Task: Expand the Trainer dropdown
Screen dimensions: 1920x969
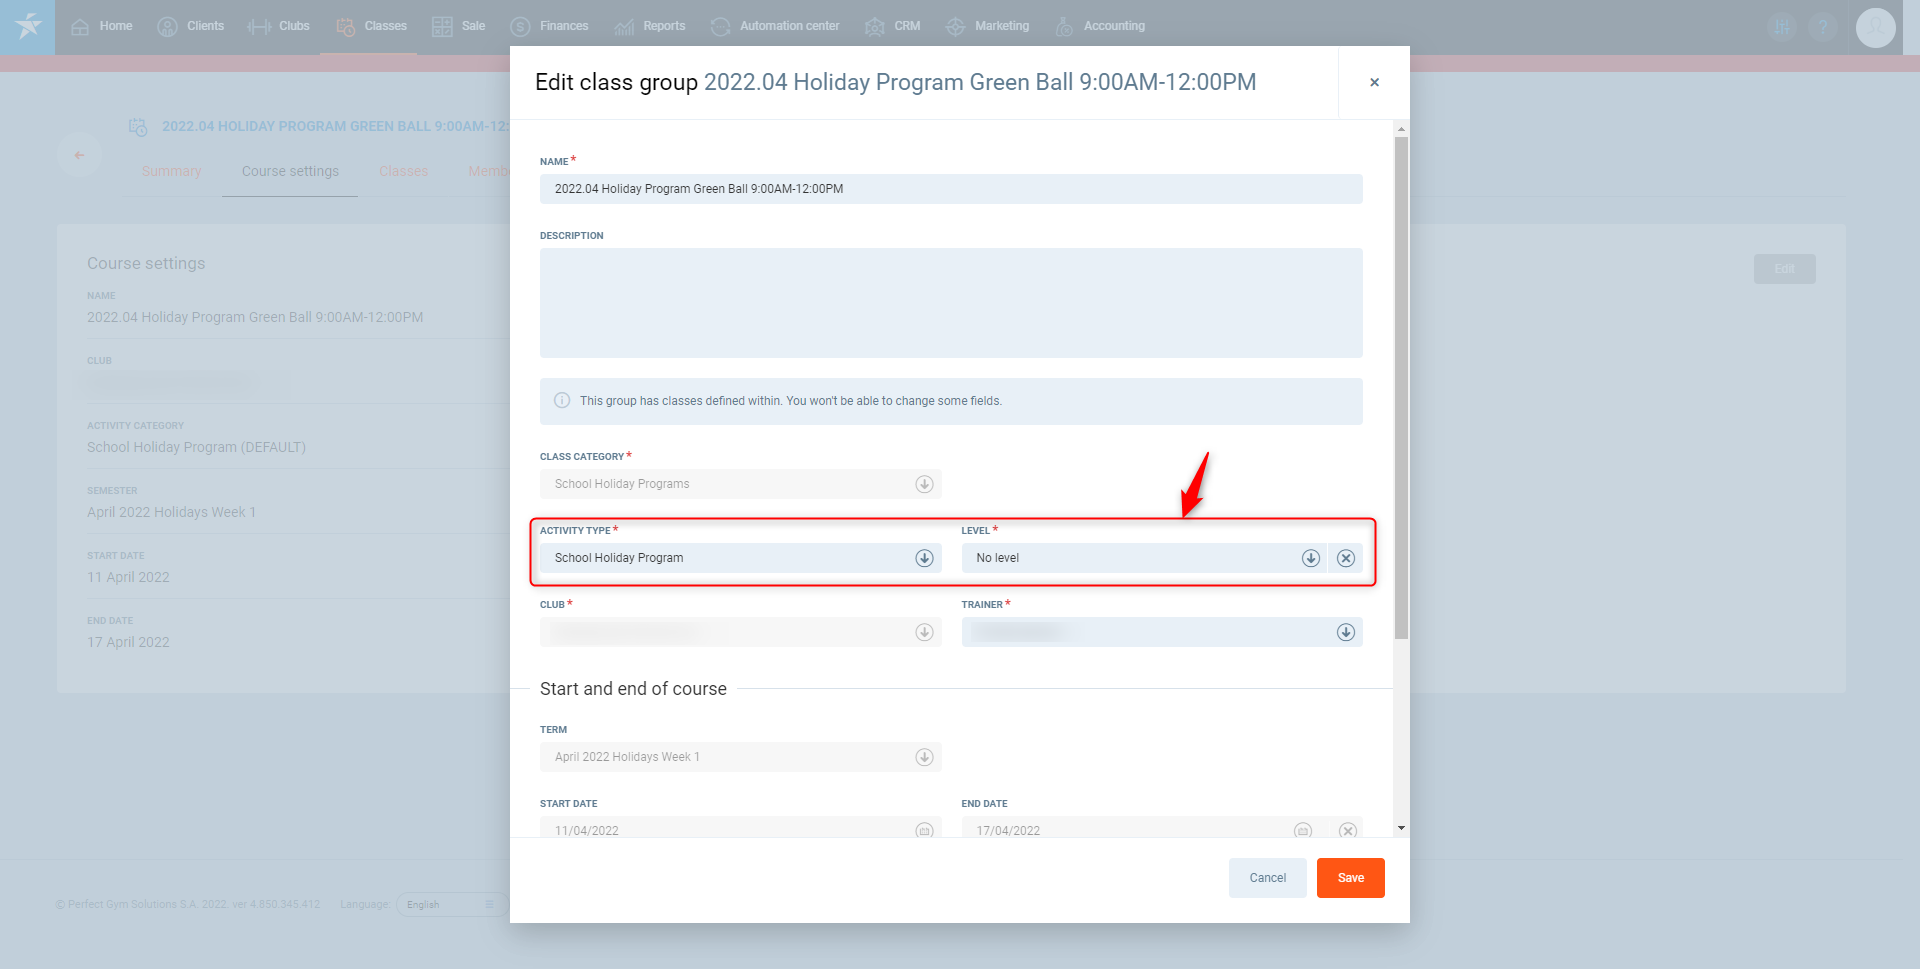Action: pos(1346,632)
